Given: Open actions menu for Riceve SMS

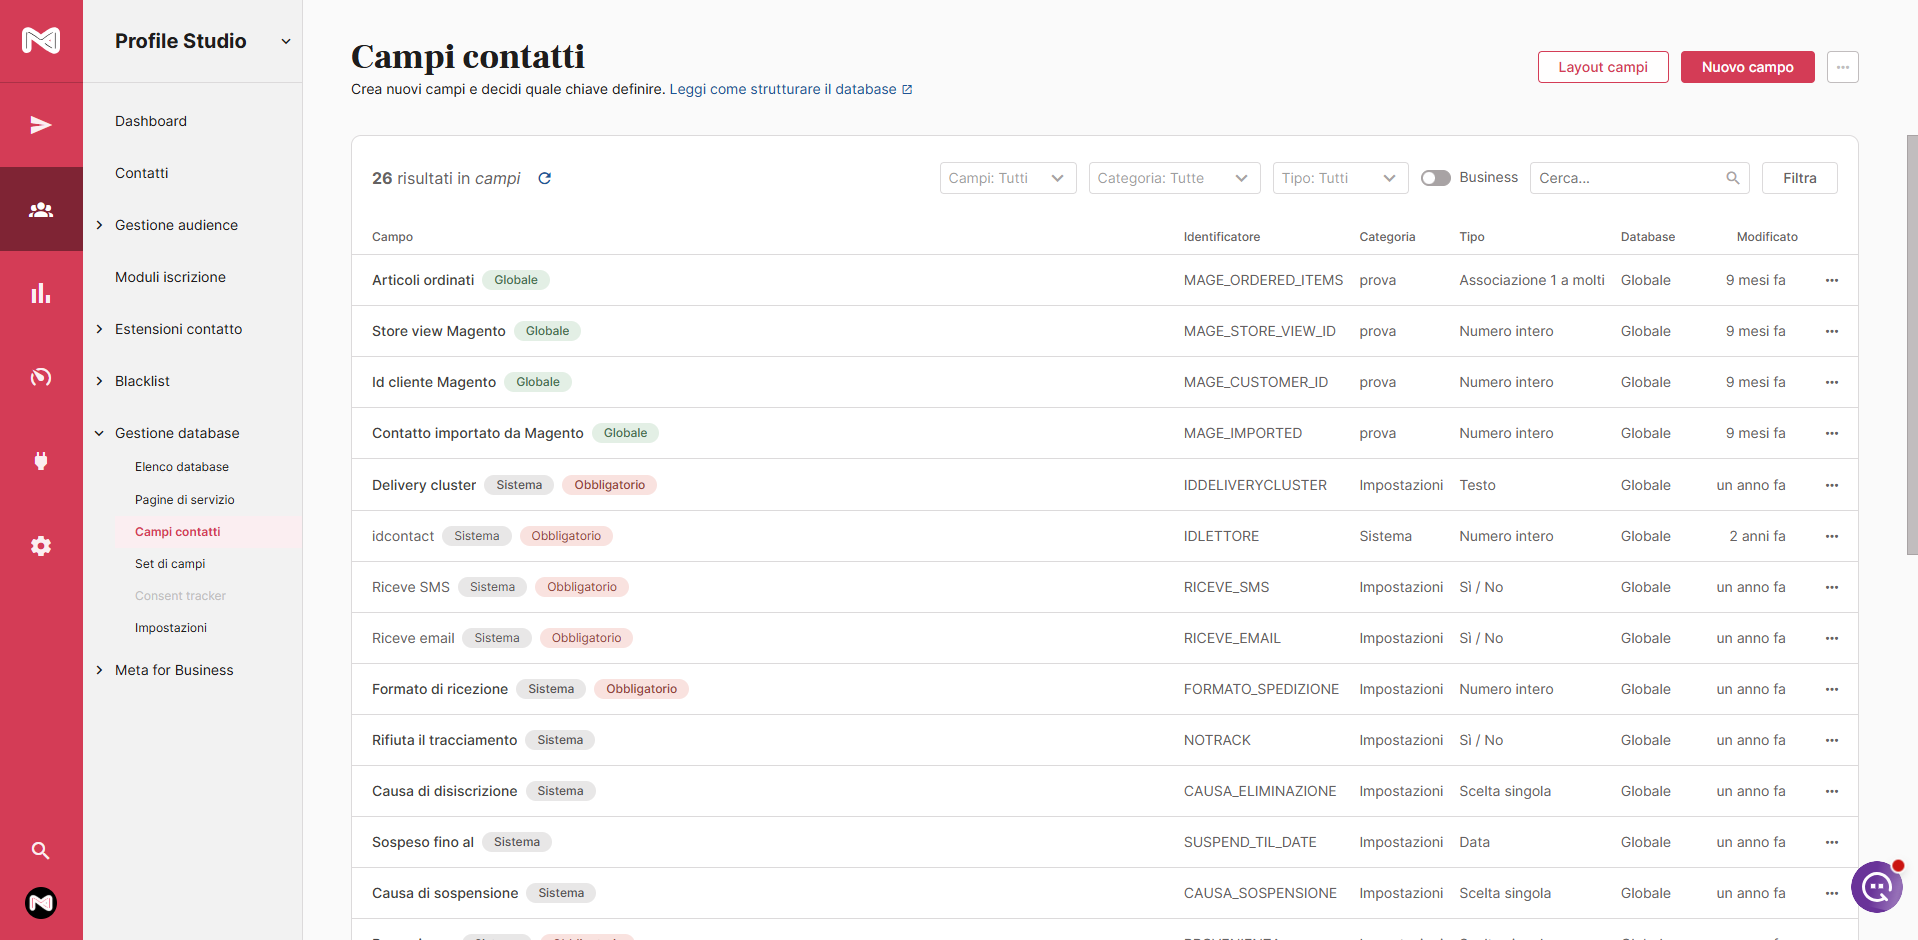Looking at the screenshot, I should tap(1832, 587).
